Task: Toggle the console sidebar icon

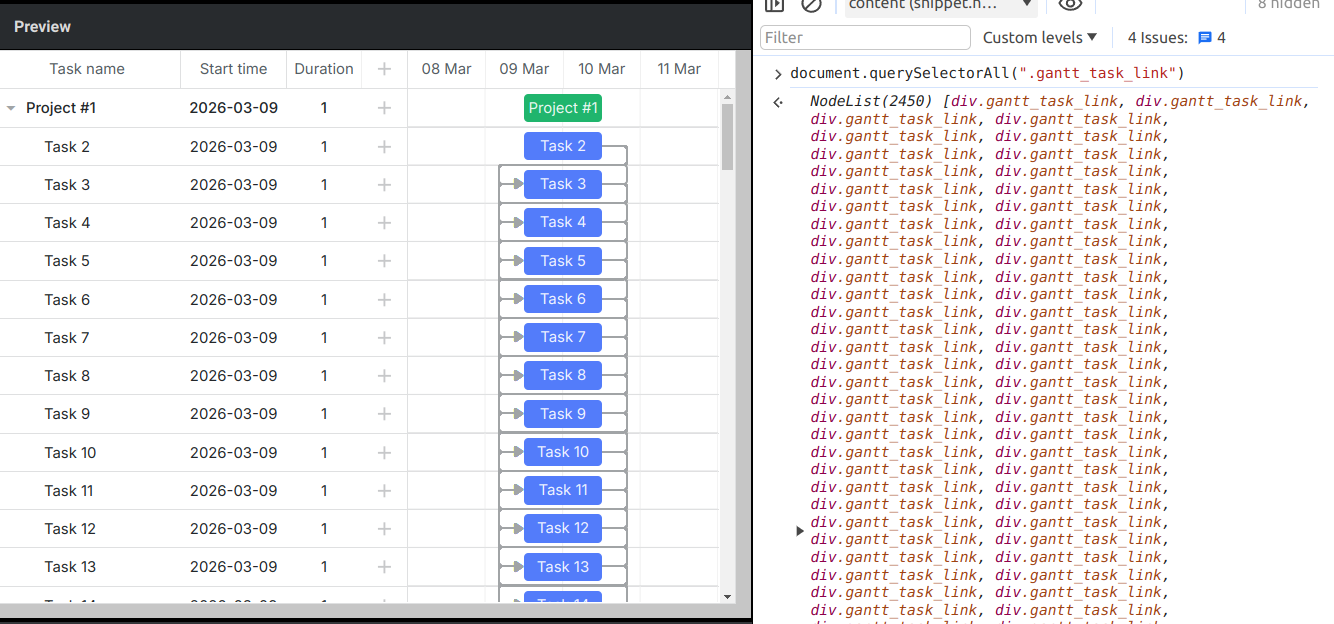Action: (774, 5)
